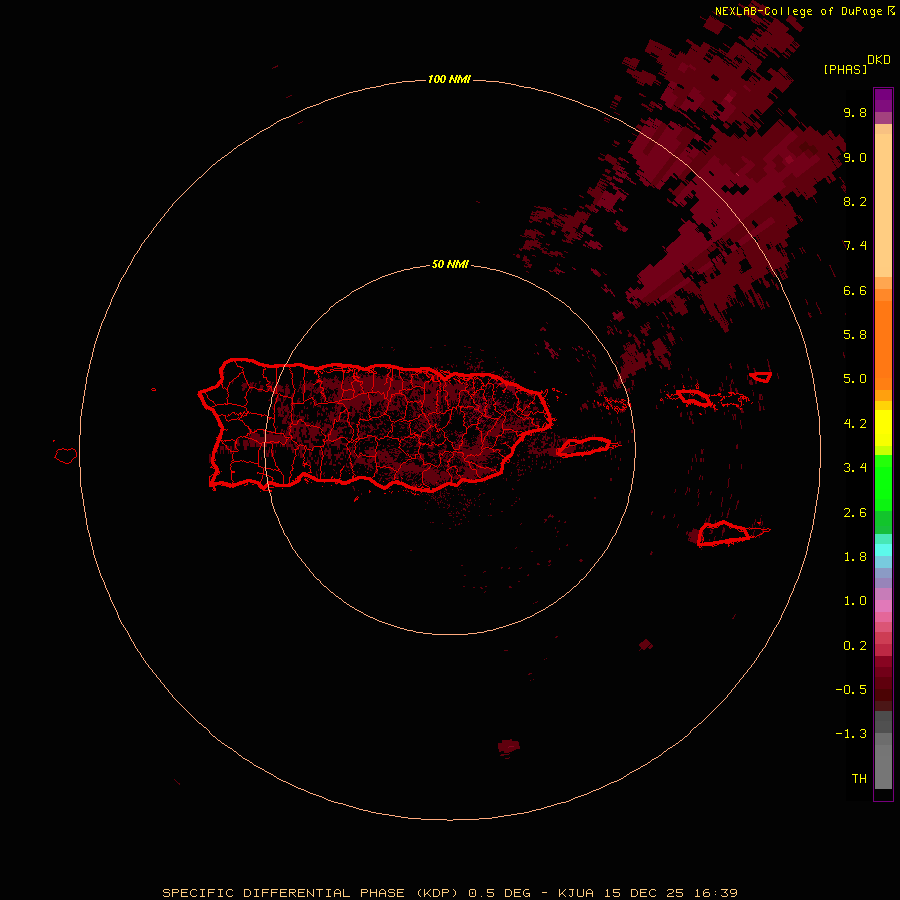Click the orange band in the color scale
Image resolution: width=900 pixels, height=900 pixels.
pyautogui.click(x=883, y=344)
